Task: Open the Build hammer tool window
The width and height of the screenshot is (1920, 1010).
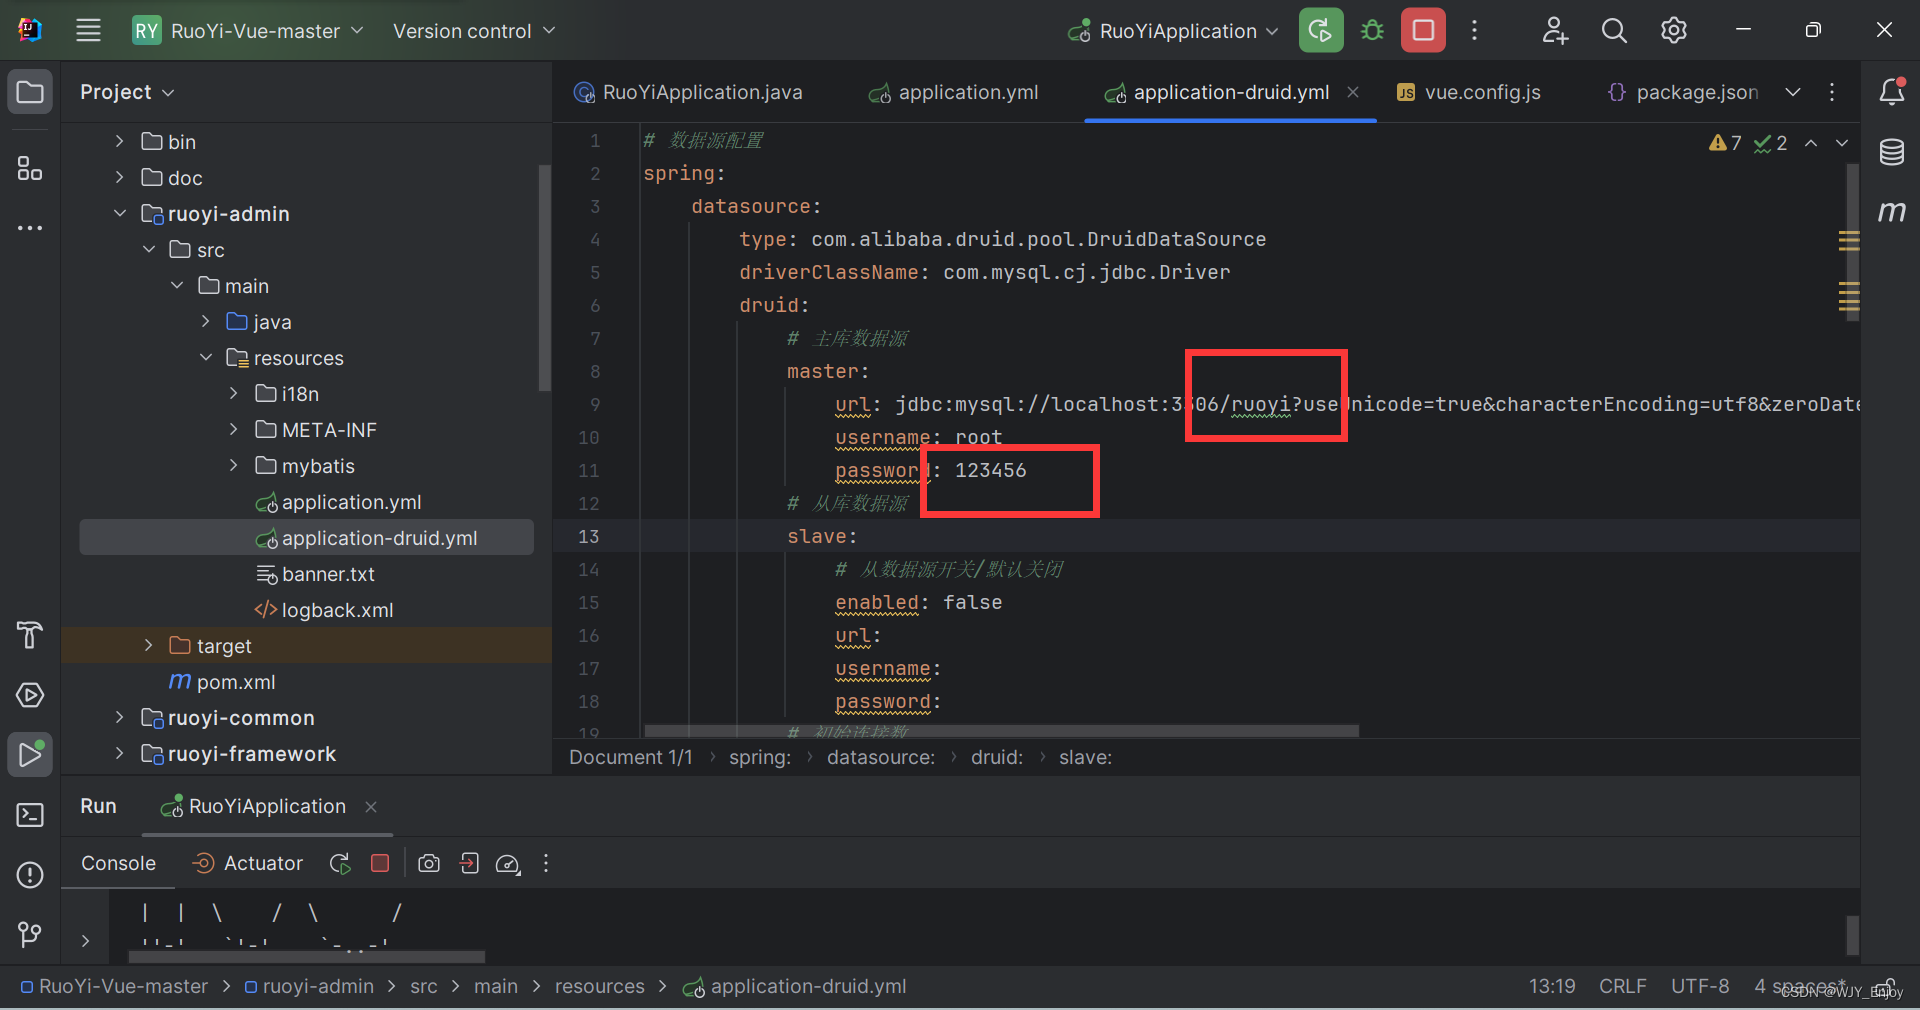Action: pos(30,634)
